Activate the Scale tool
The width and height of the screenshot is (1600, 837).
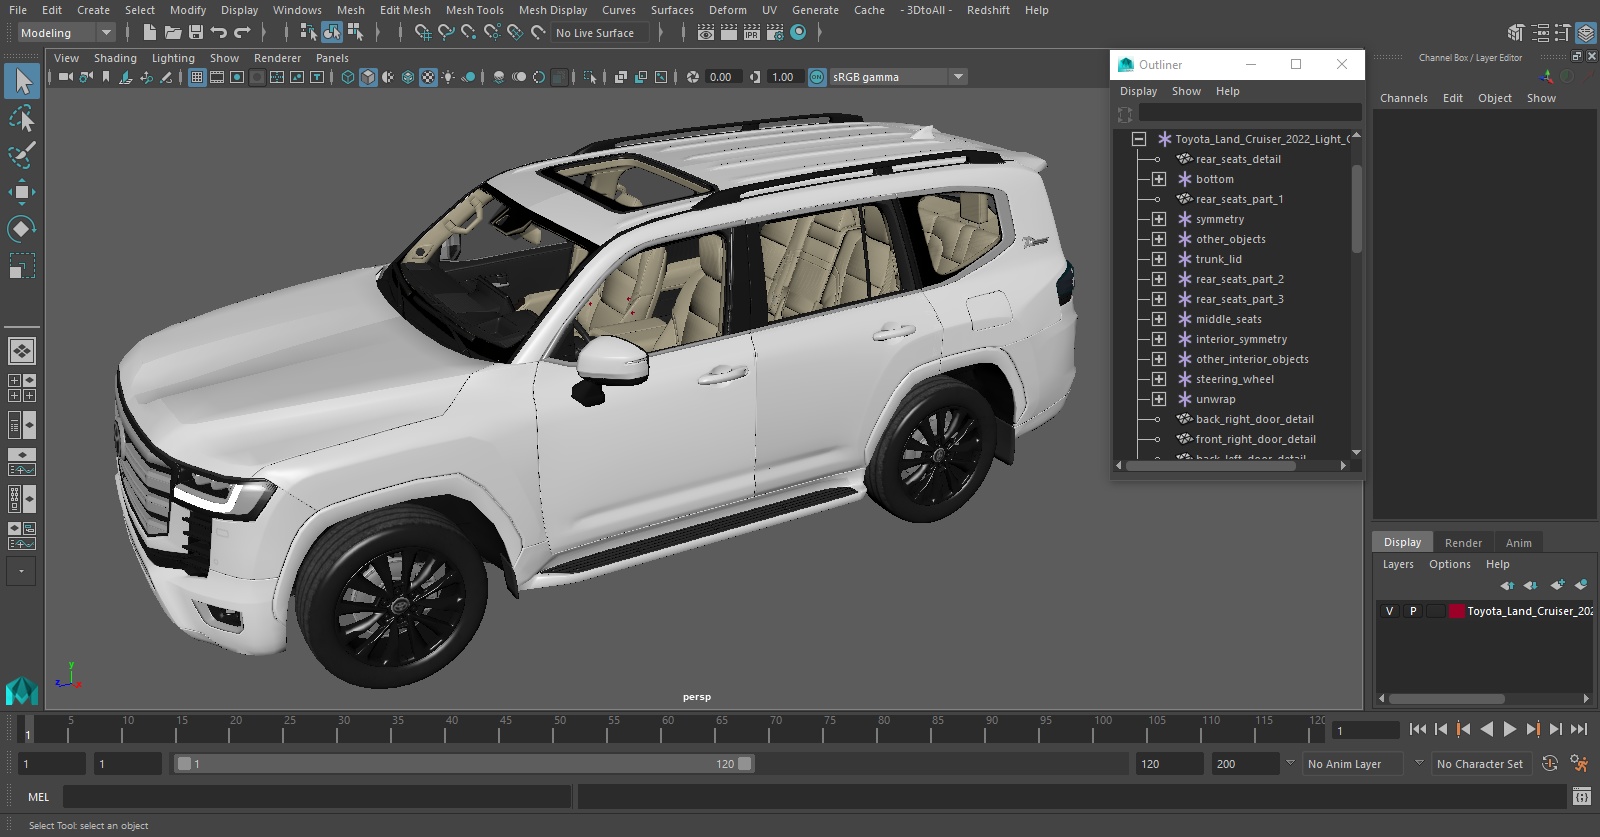(22, 266)
